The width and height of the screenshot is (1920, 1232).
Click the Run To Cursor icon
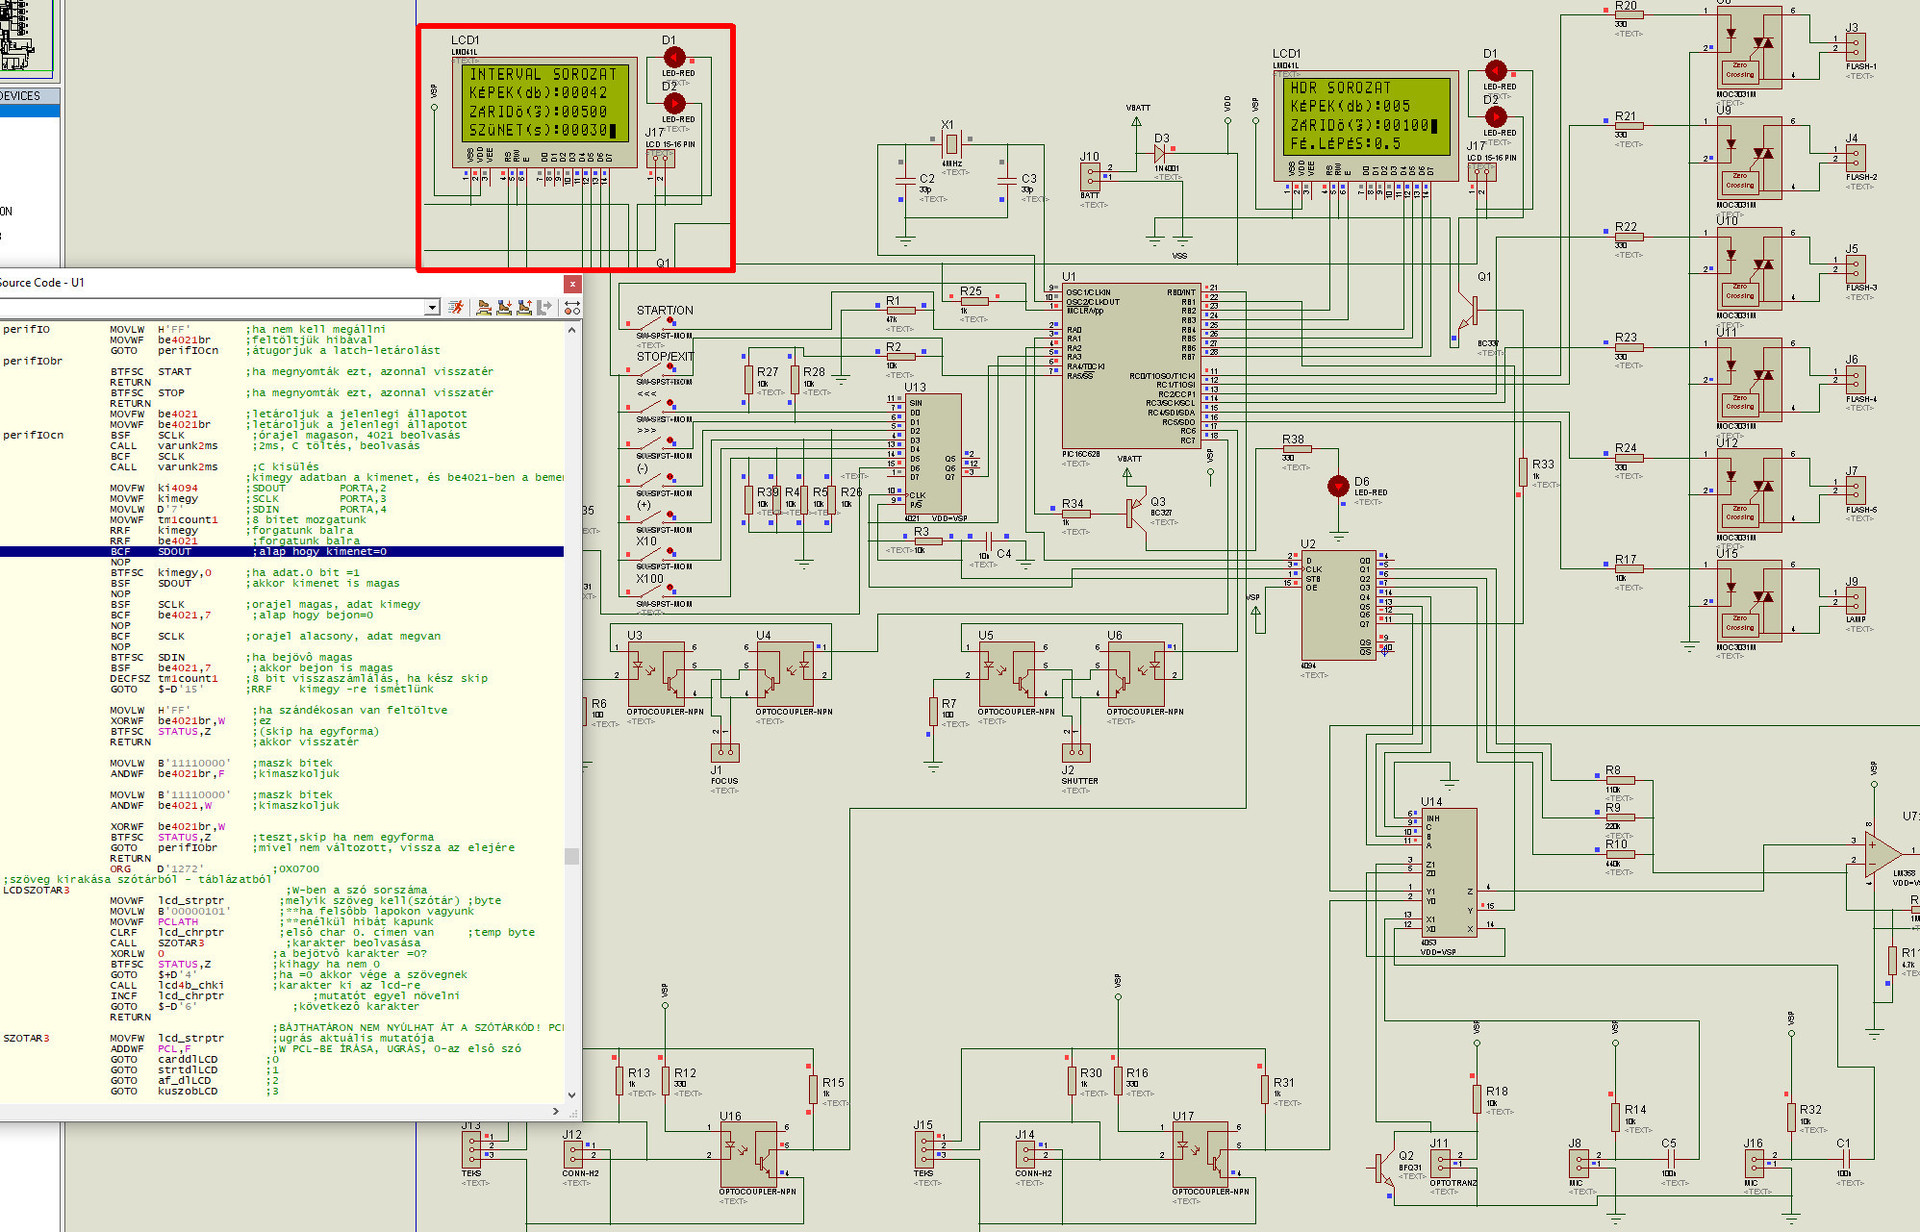[x=544, y=307]
